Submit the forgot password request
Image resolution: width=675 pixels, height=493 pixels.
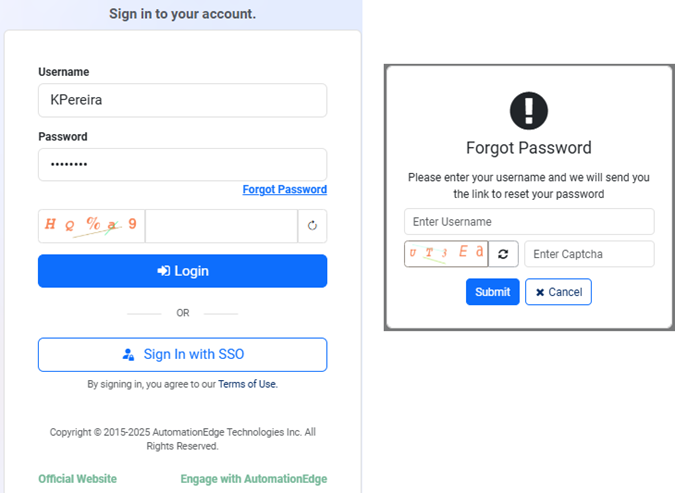click(x=492, y=292)
